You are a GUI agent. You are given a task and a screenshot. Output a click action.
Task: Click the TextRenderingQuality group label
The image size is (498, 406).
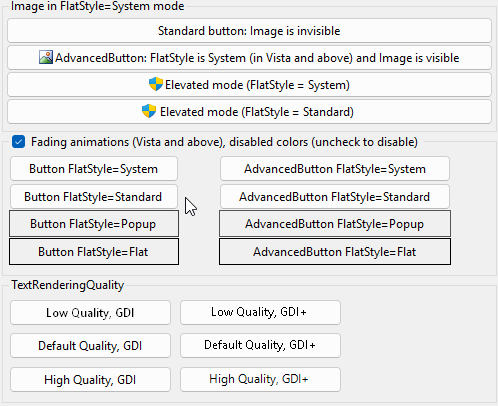tap(68, 285)
